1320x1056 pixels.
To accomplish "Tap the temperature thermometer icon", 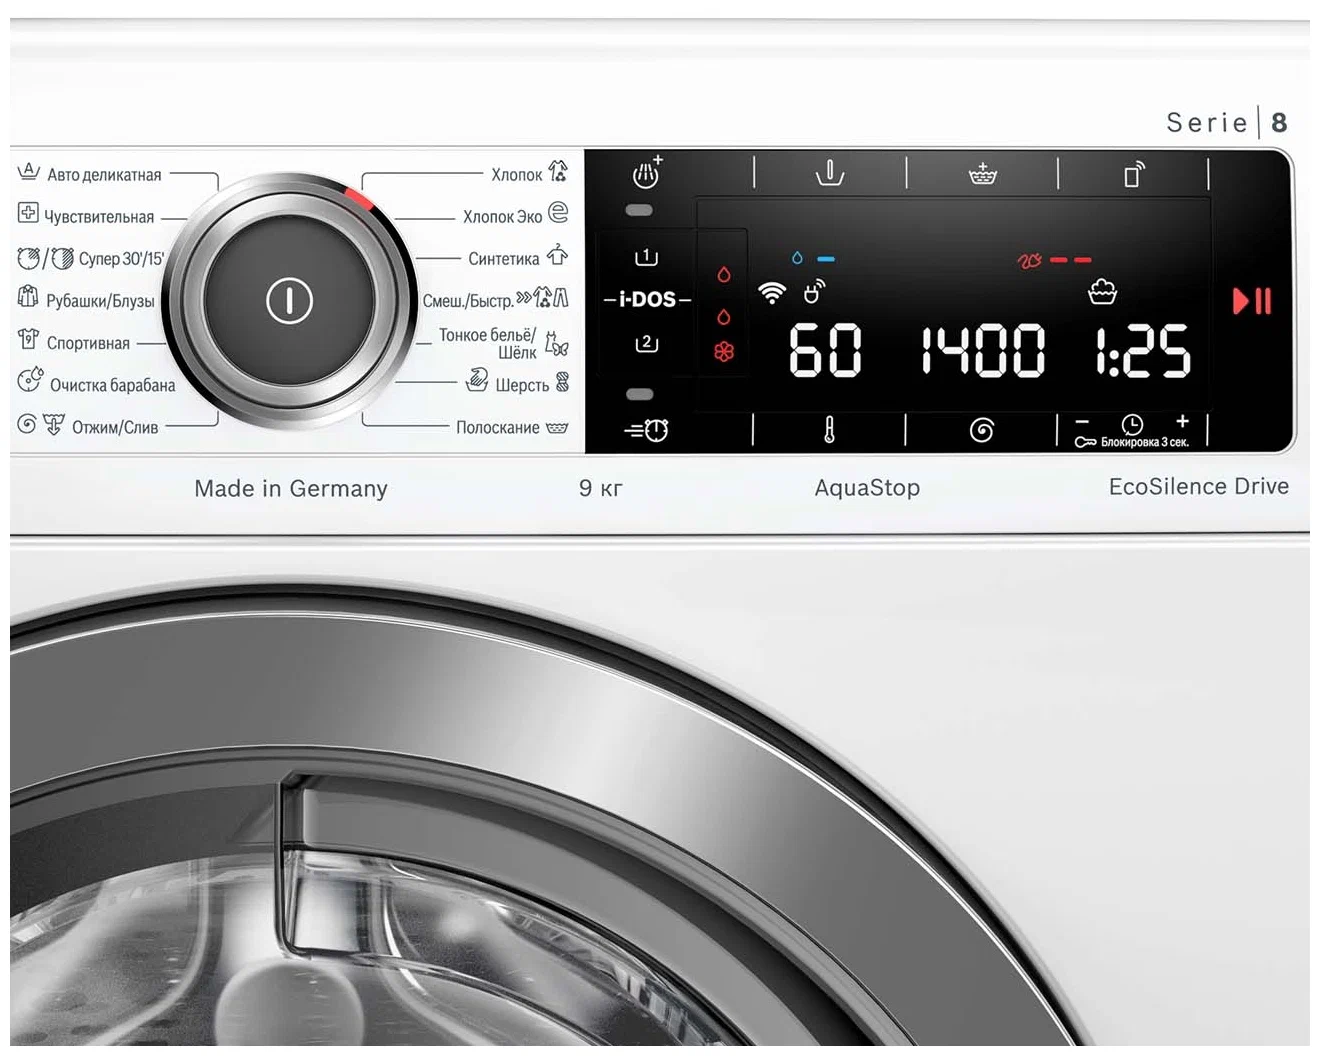I will point(829,430).
